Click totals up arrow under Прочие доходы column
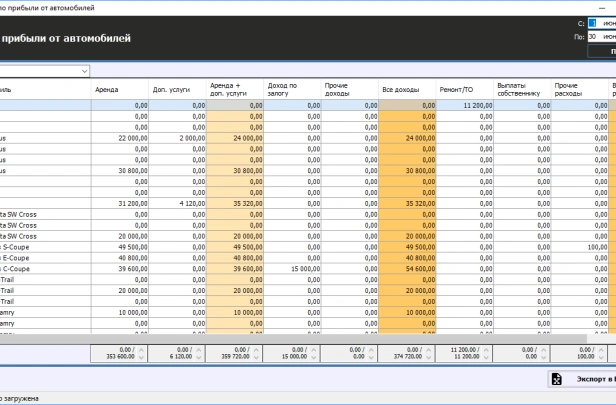Image resolution: width=616 pixels, height=405 pixels. coord(375,348)
